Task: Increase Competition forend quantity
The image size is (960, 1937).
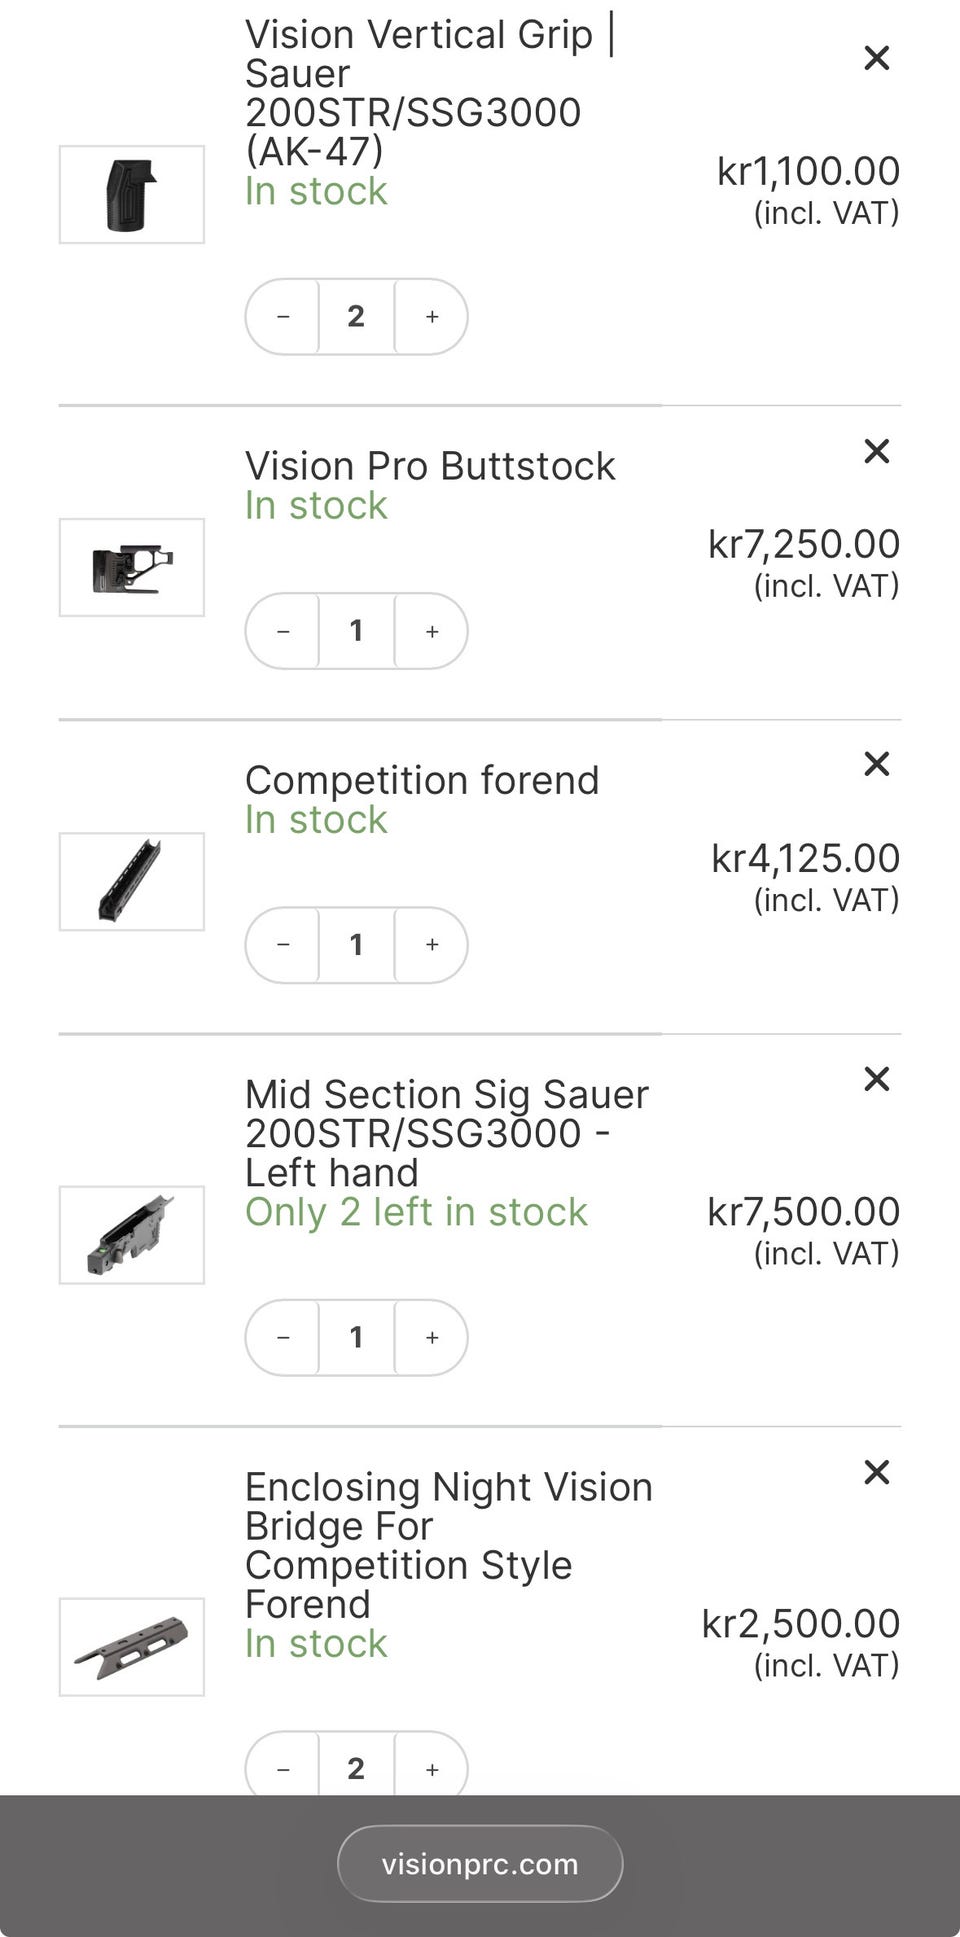Action: 432,945
